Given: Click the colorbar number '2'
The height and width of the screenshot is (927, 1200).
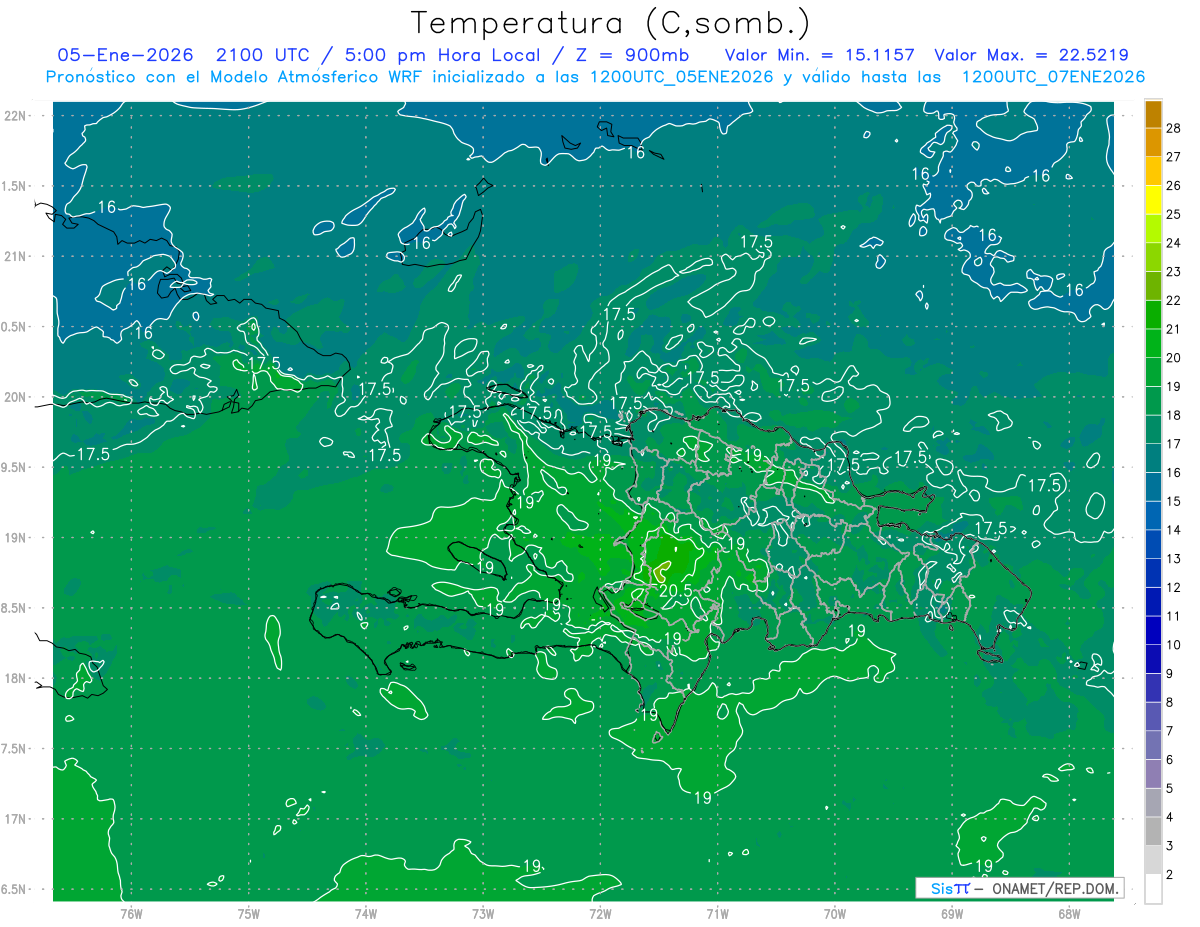Looking at the screenshot, I should (x=1170, y=875).
